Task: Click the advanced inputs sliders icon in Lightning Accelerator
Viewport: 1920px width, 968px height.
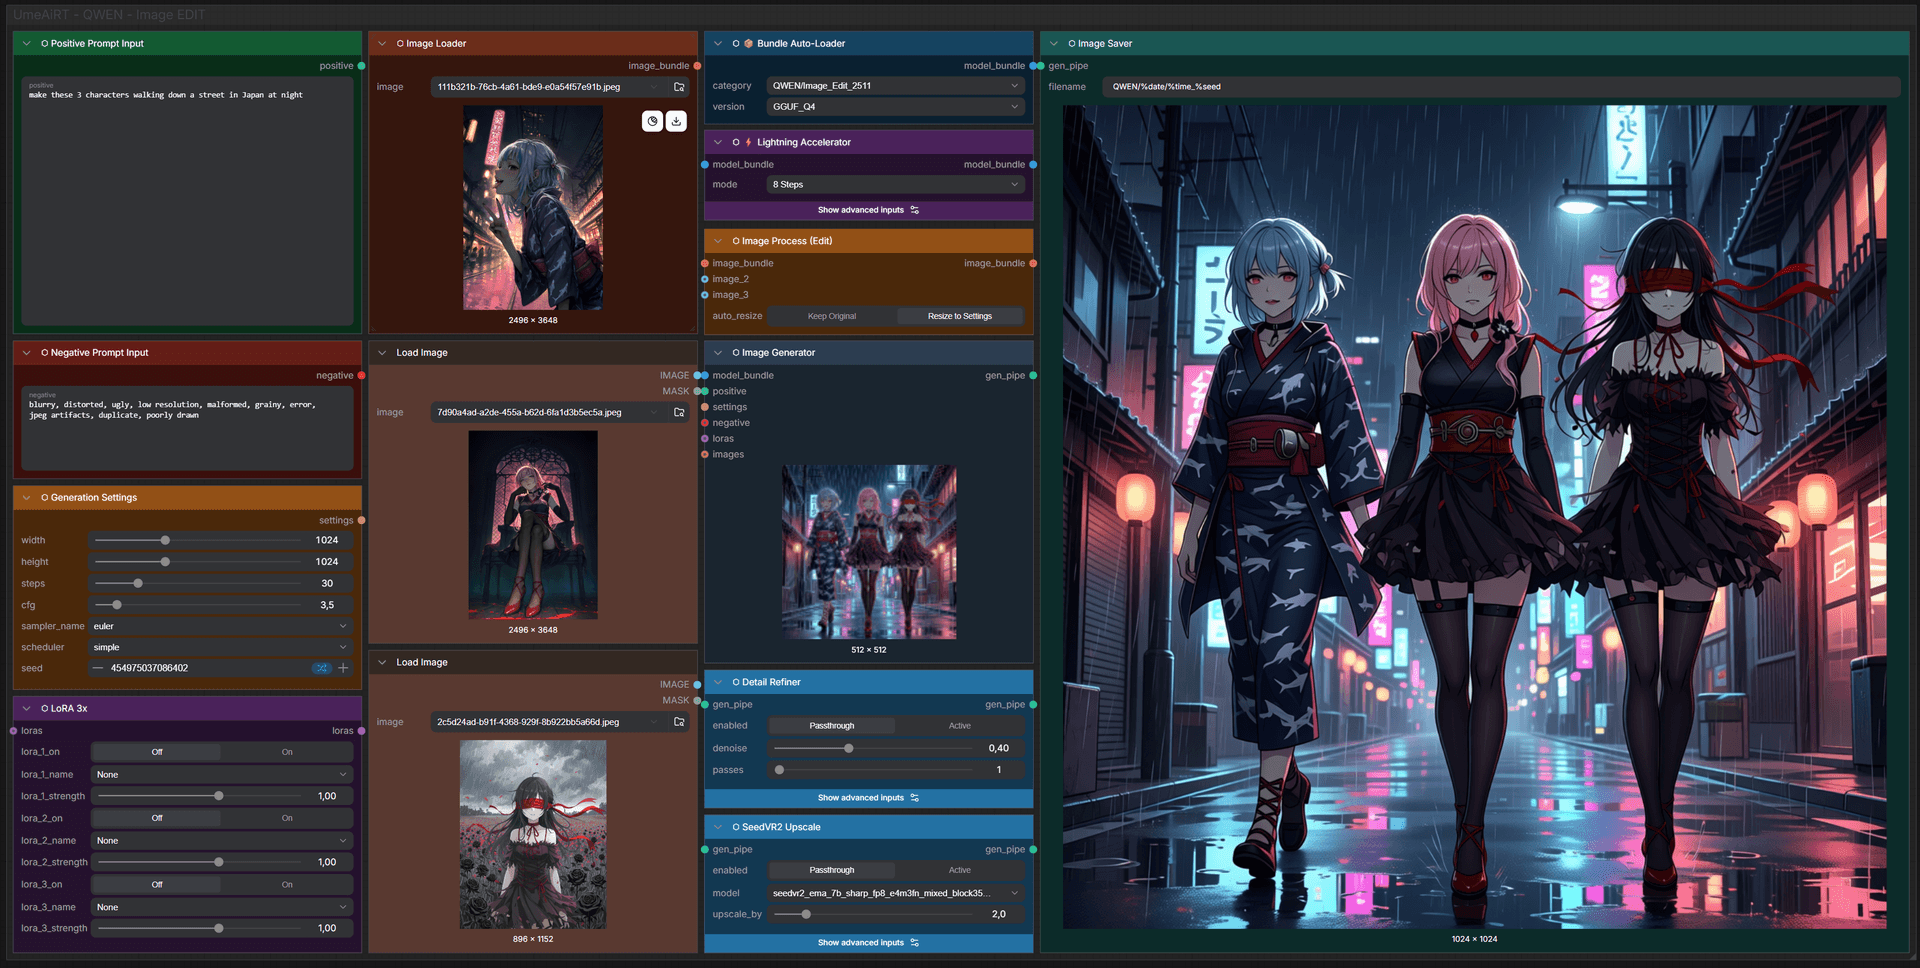Action: [915, 210]
